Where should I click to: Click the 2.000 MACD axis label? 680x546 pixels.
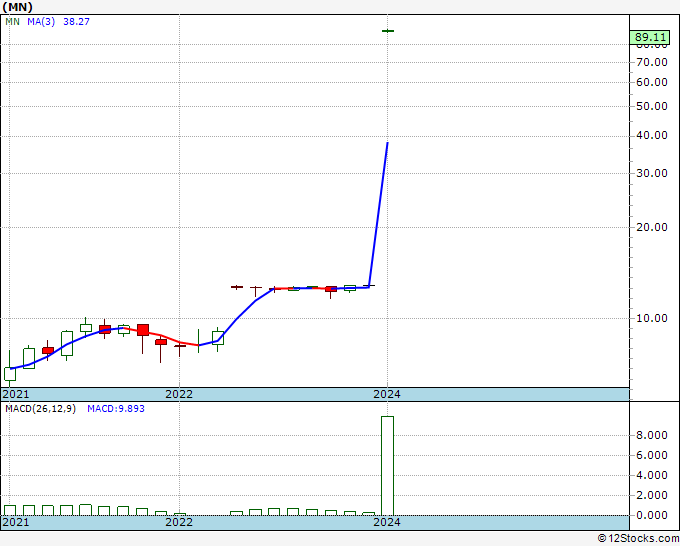pyautogui.click(x=651, y=495)
